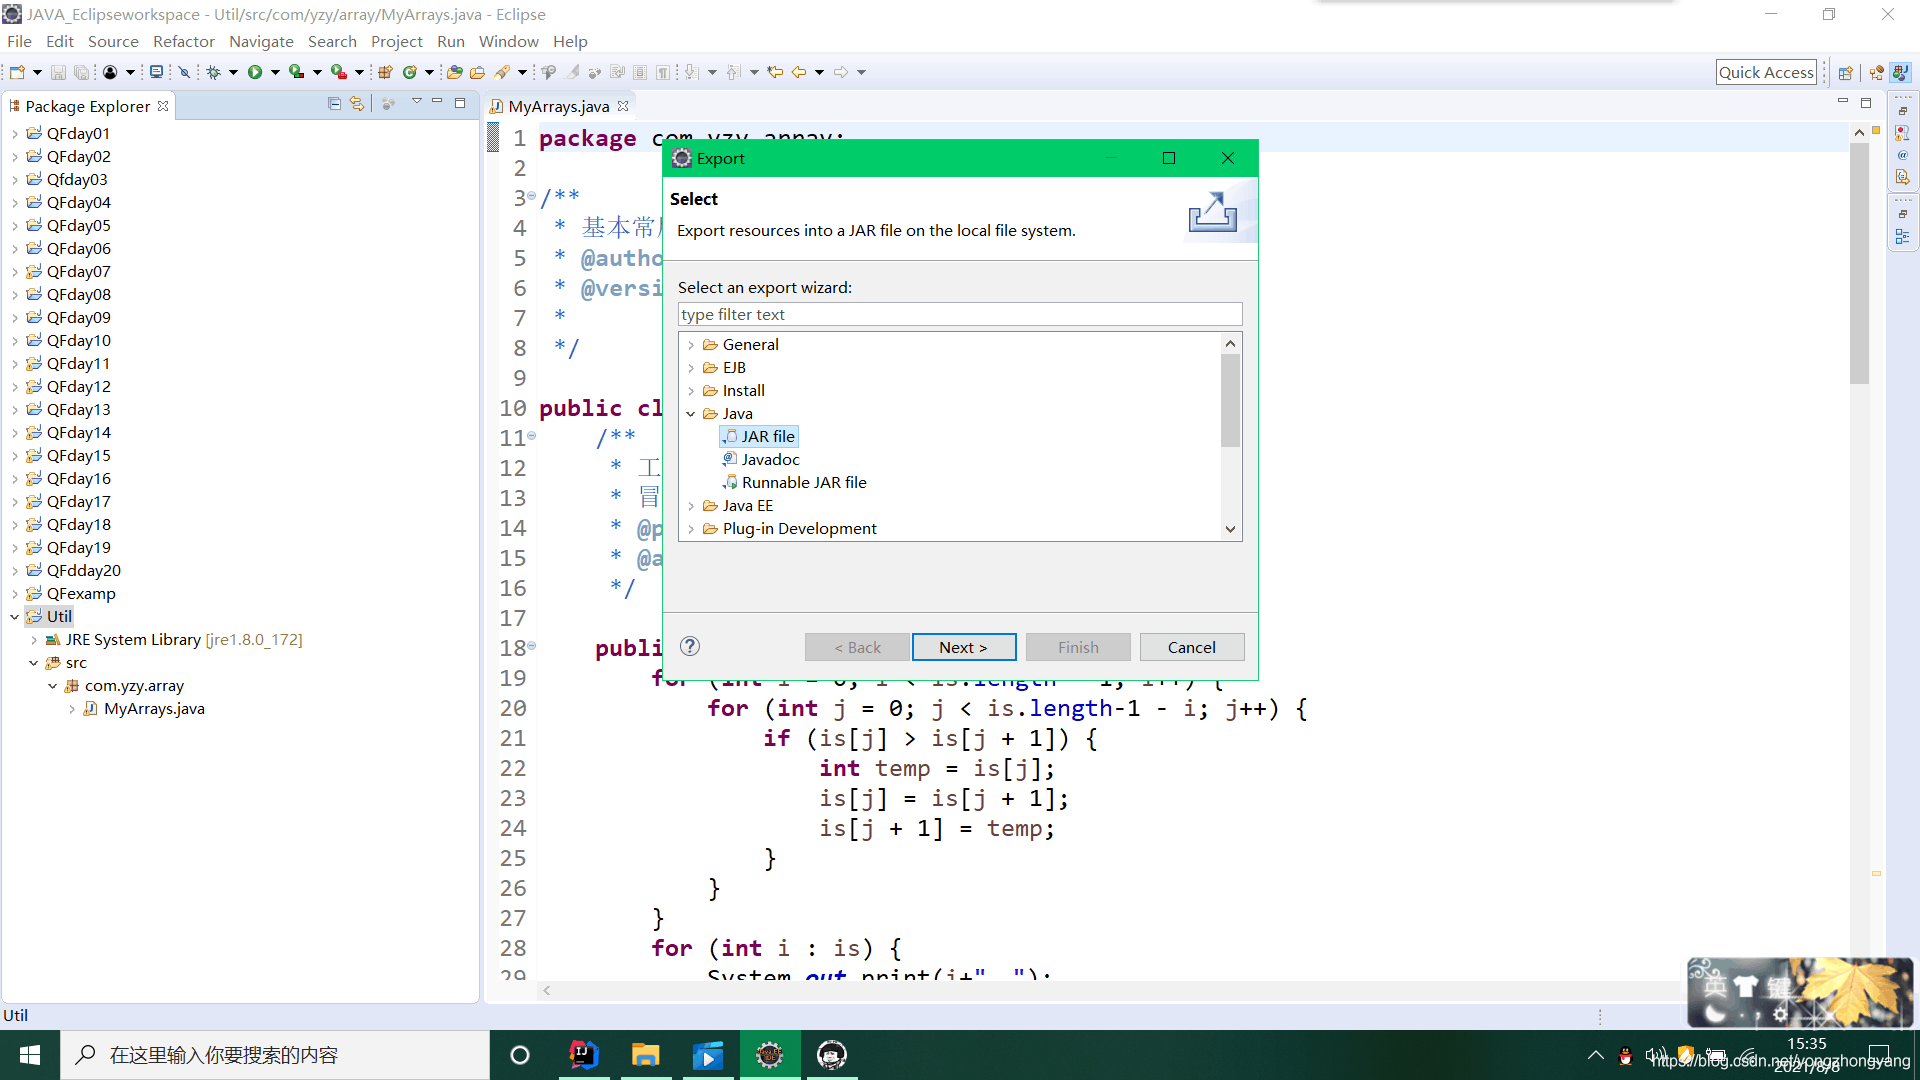This screenshot has width=1920, height=1080.
Task: Expand the QFday01 project
Action: tap(15, 134)
